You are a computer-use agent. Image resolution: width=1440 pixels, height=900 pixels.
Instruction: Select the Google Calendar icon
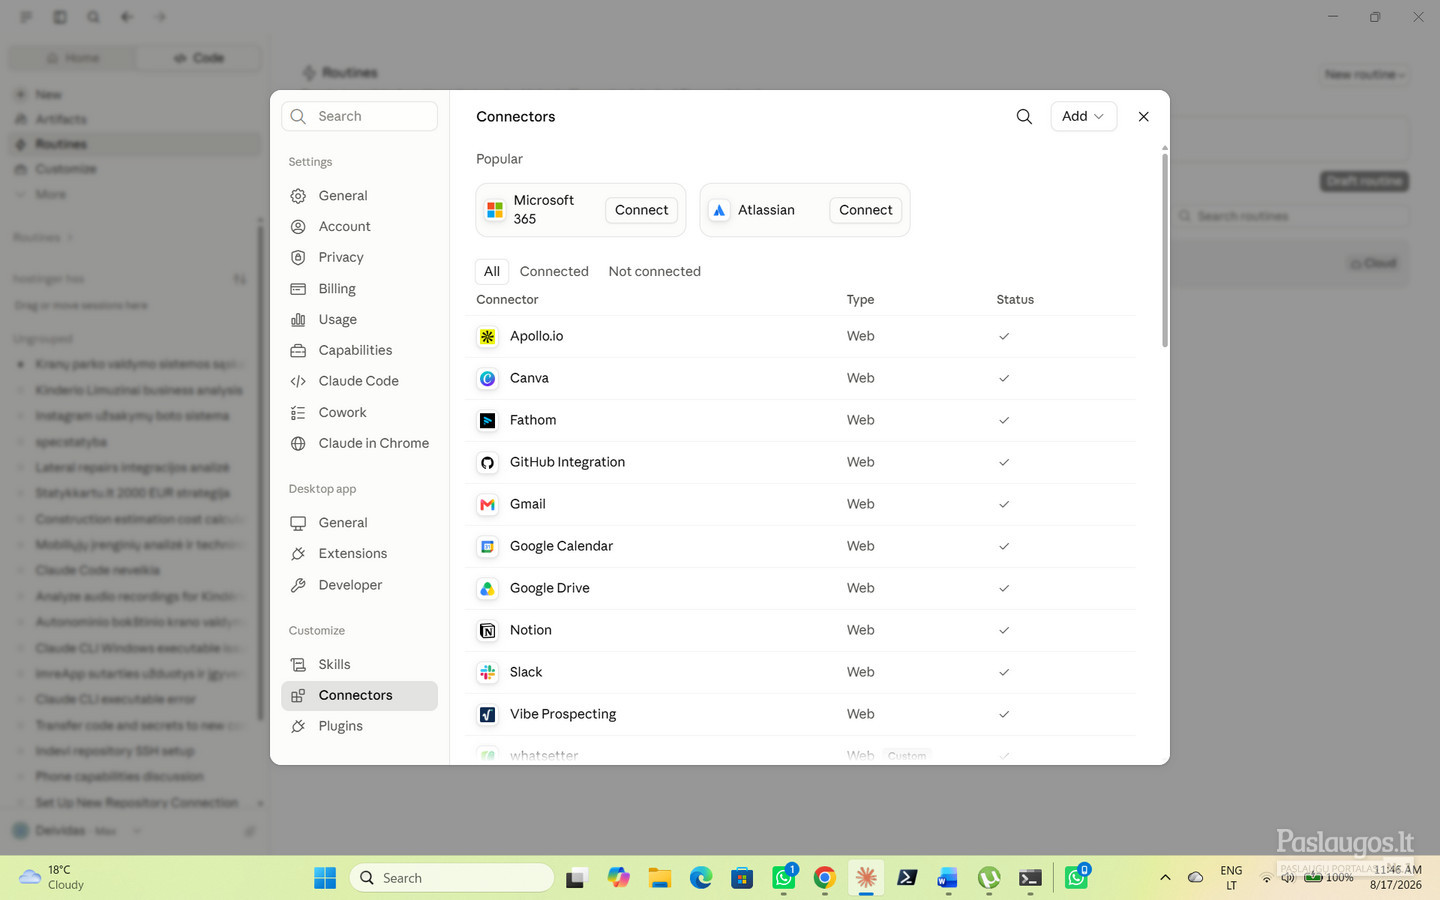click(x=487, y=547)
